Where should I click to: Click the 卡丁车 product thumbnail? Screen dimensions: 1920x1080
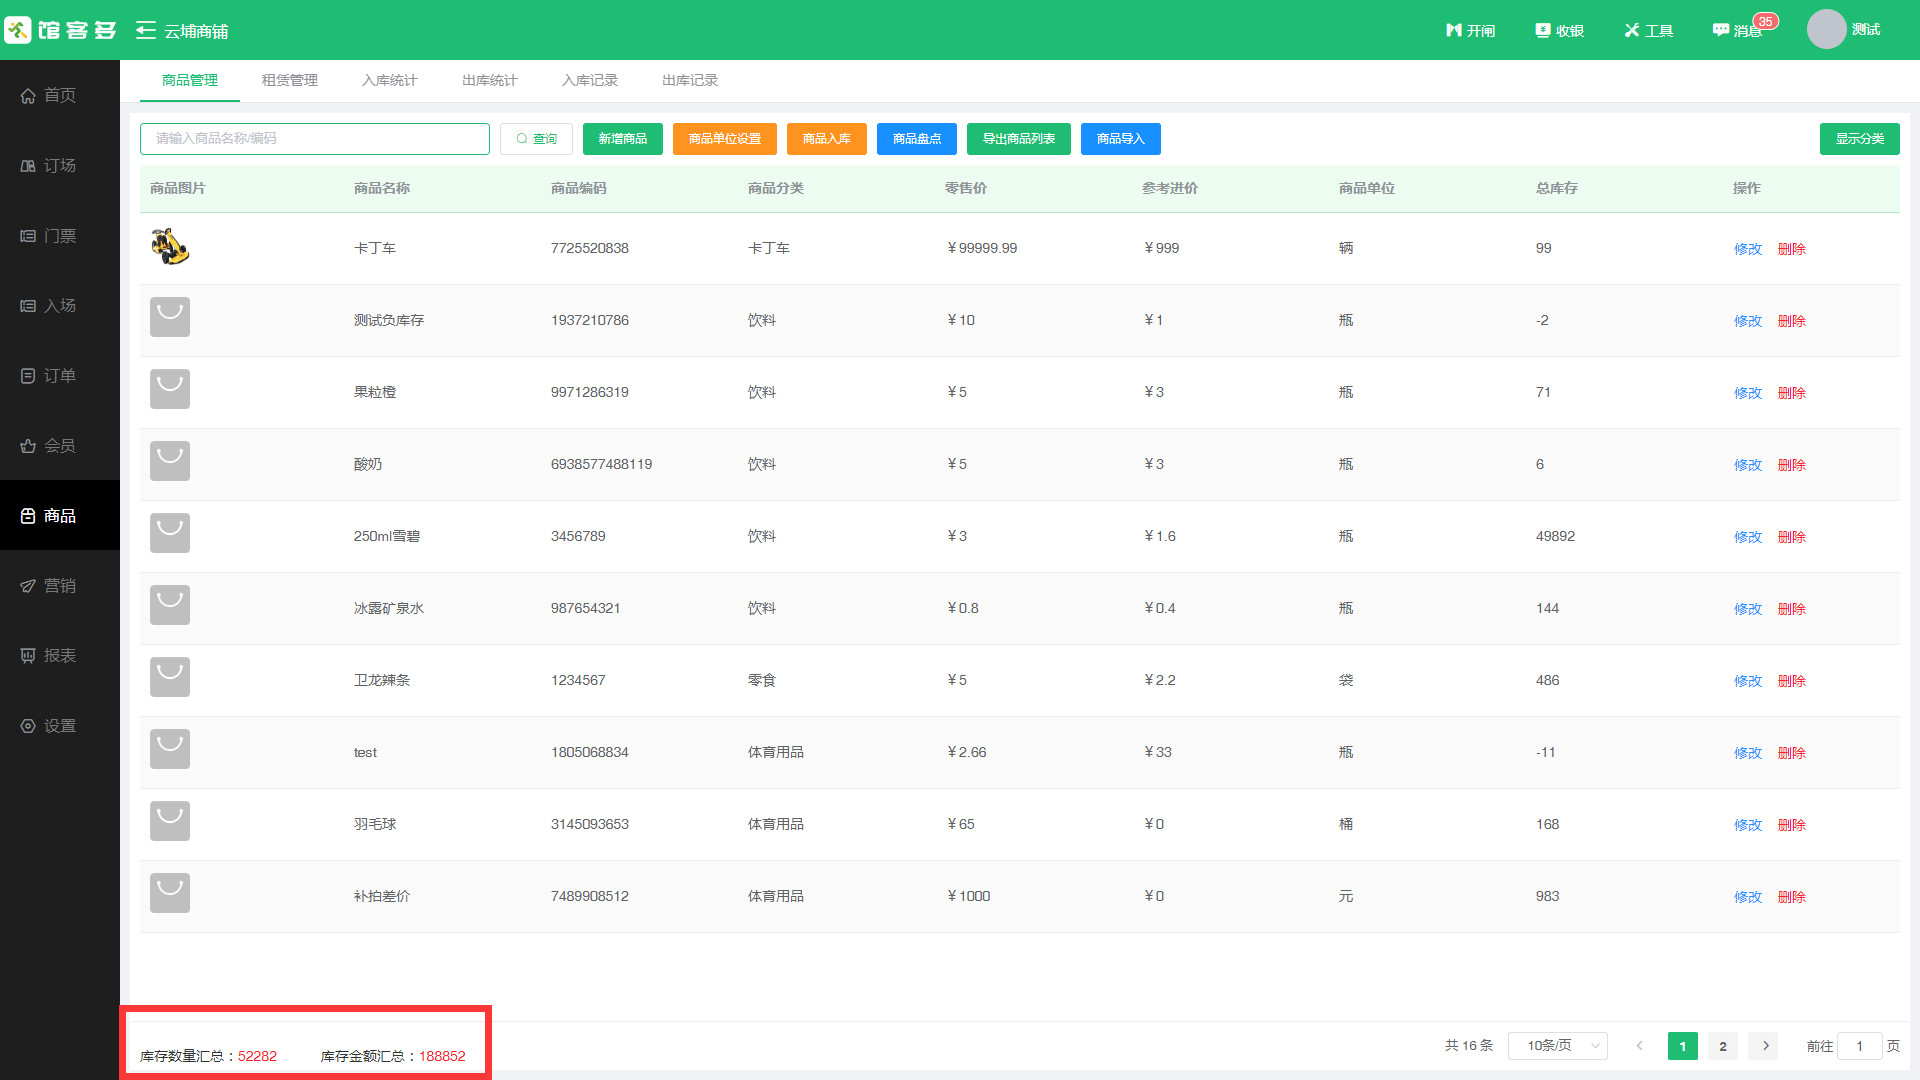click(170, 247)
